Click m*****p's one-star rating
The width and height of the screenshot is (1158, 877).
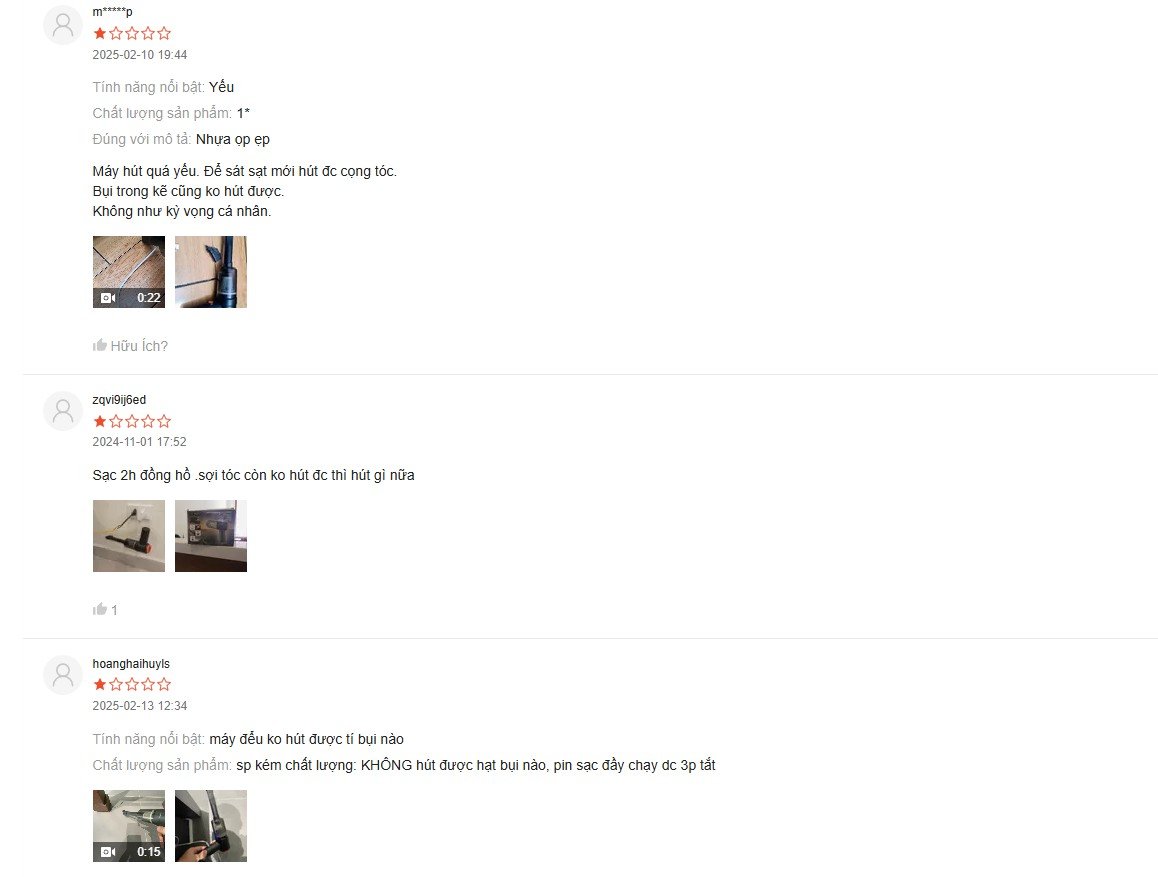pyautogui.click(x=132, y=33)
